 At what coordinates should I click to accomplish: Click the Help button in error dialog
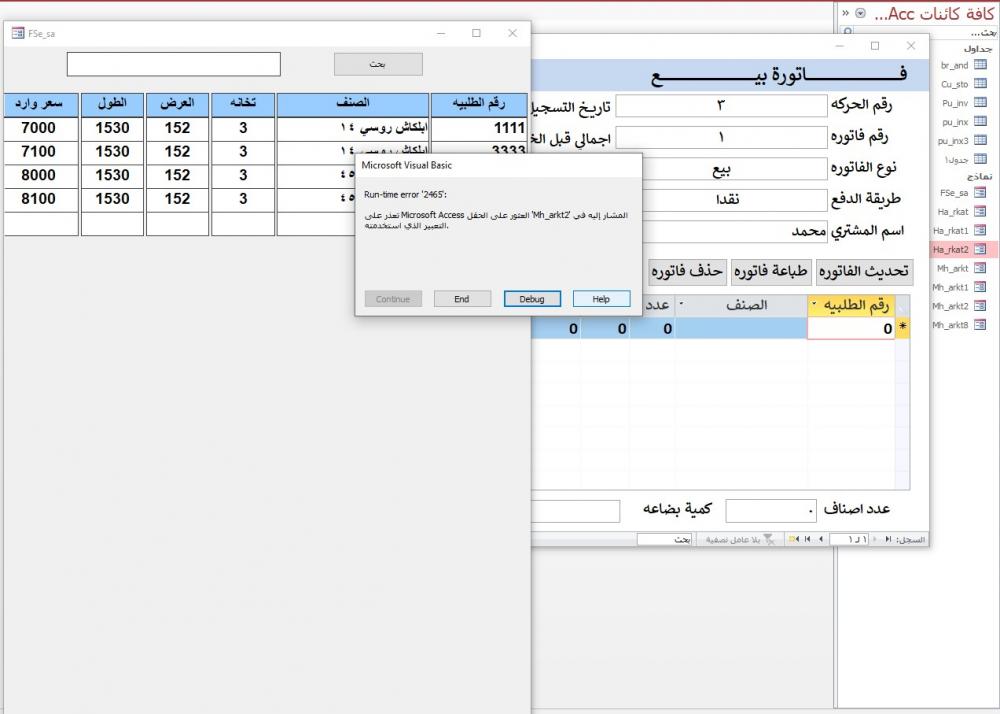point(601,299)
